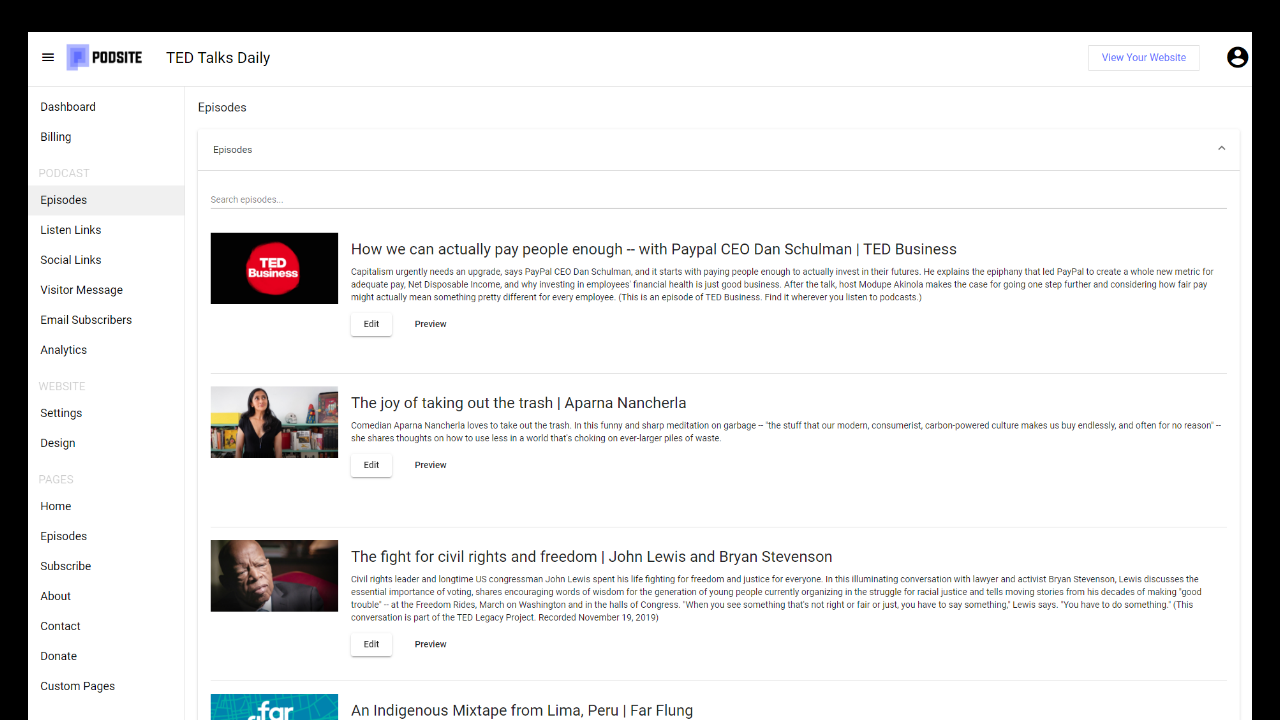The height and width of the screenshot is (720, 1280).
Task: Click the John Lewis episode thumbnail
Action: point(274,576)
